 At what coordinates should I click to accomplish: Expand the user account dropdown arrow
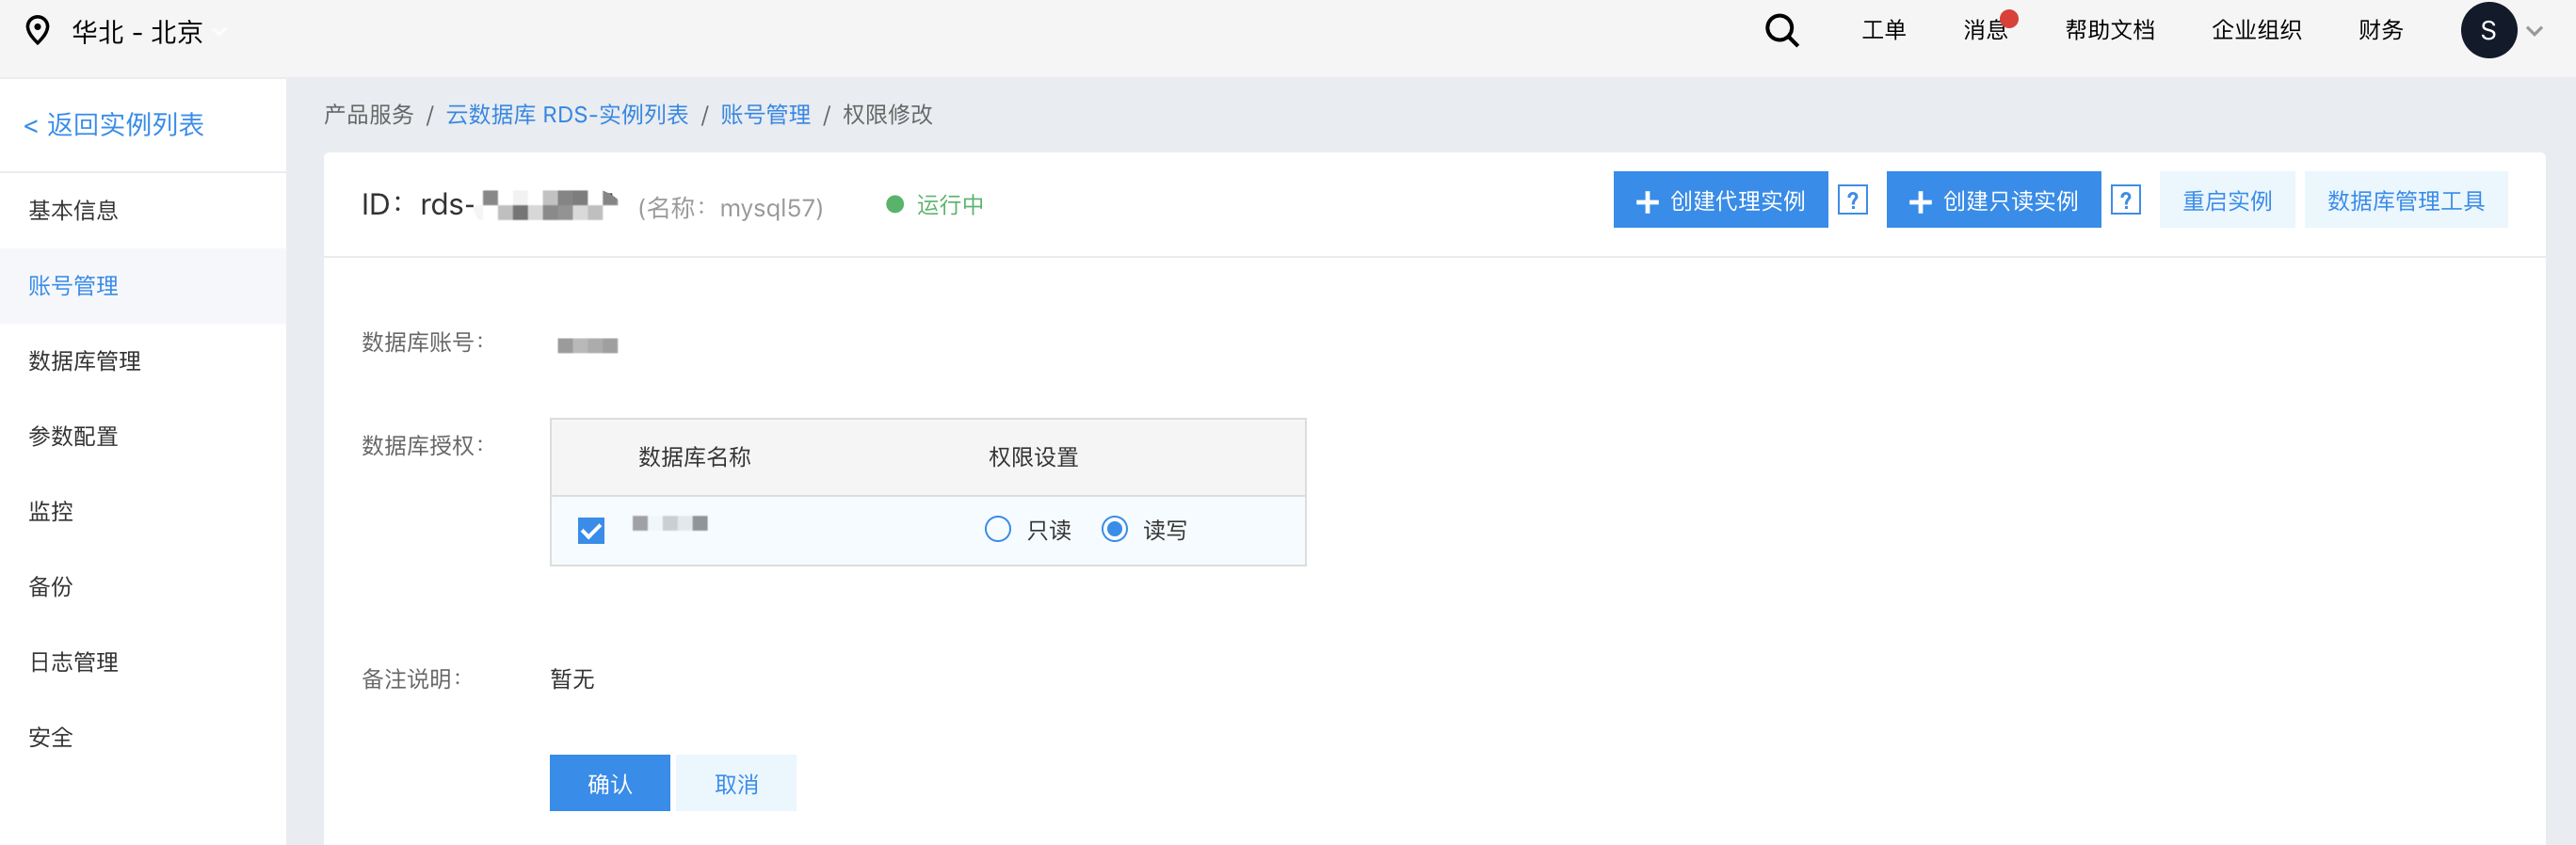pos(2534,31)
